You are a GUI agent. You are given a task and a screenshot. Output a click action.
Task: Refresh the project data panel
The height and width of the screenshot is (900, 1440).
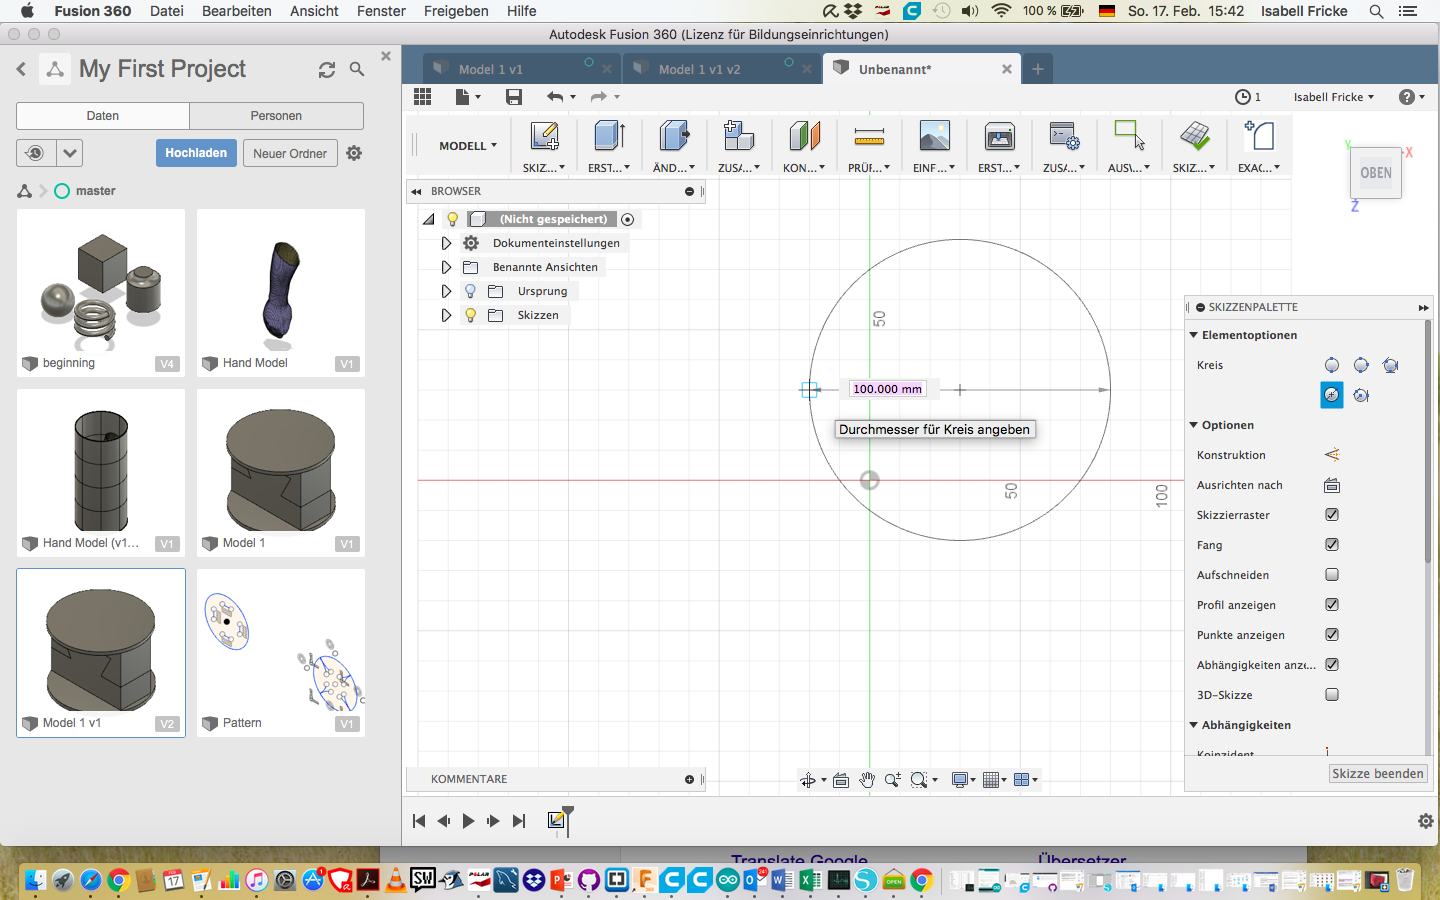click(x=327, y=69)
